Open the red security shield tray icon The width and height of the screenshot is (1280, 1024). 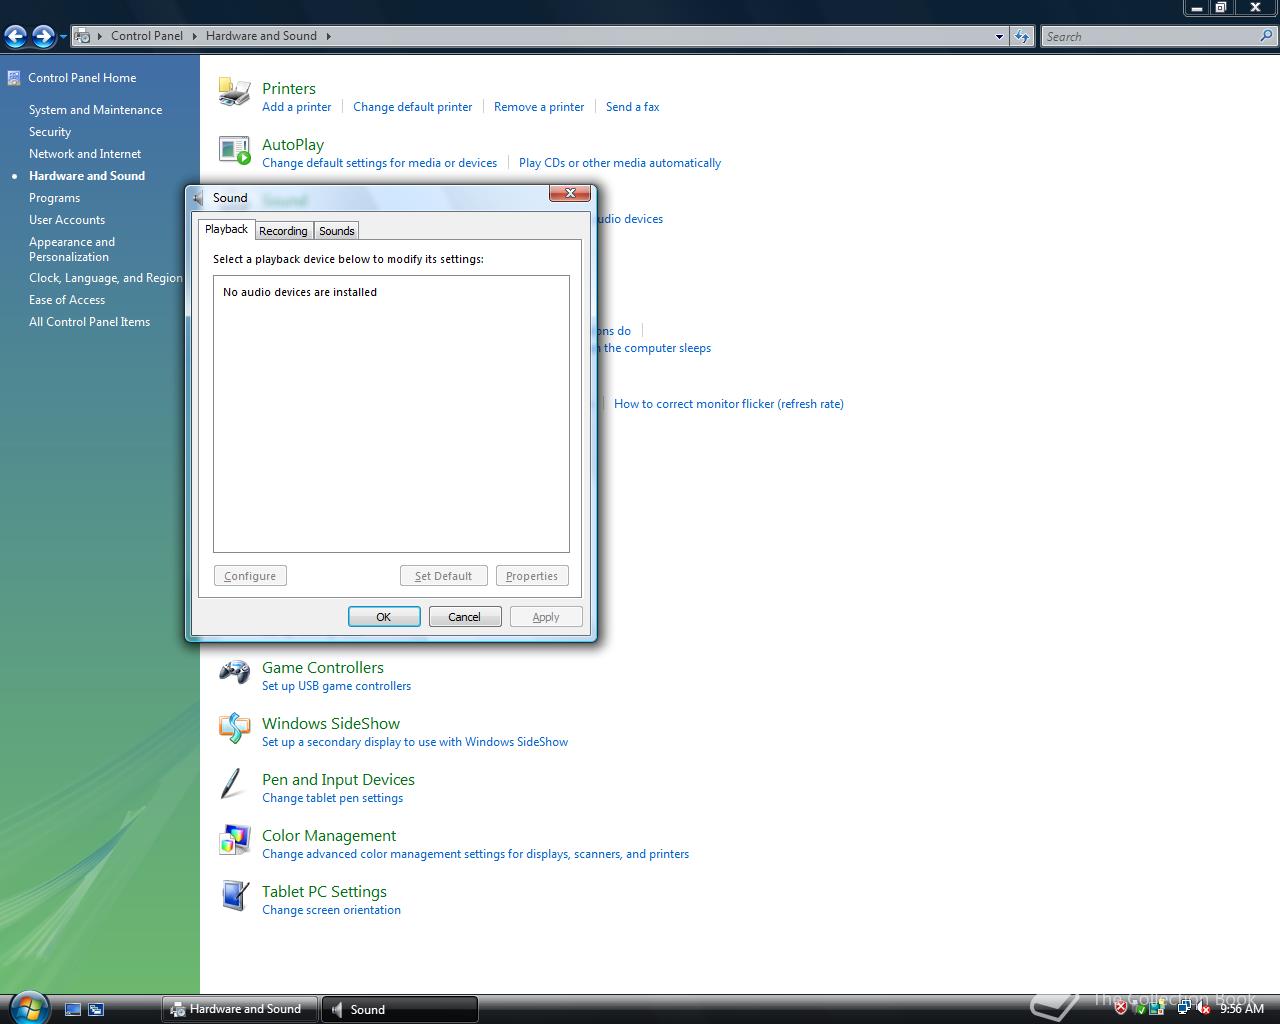1121,1008
